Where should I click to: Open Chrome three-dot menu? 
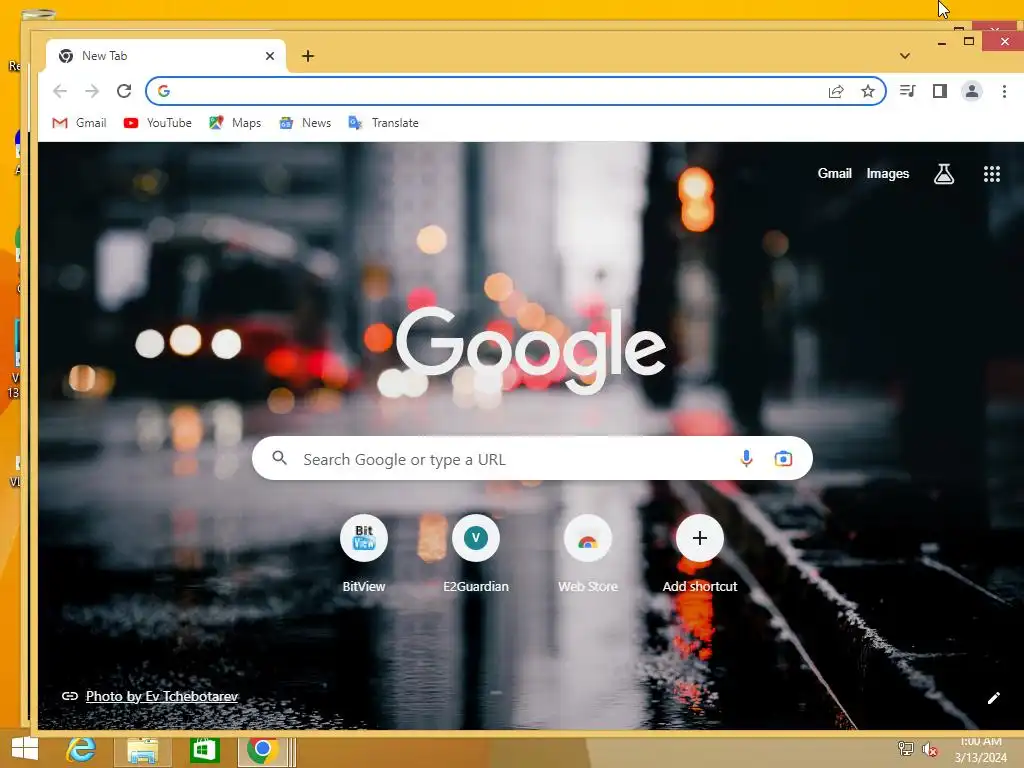1004,91
